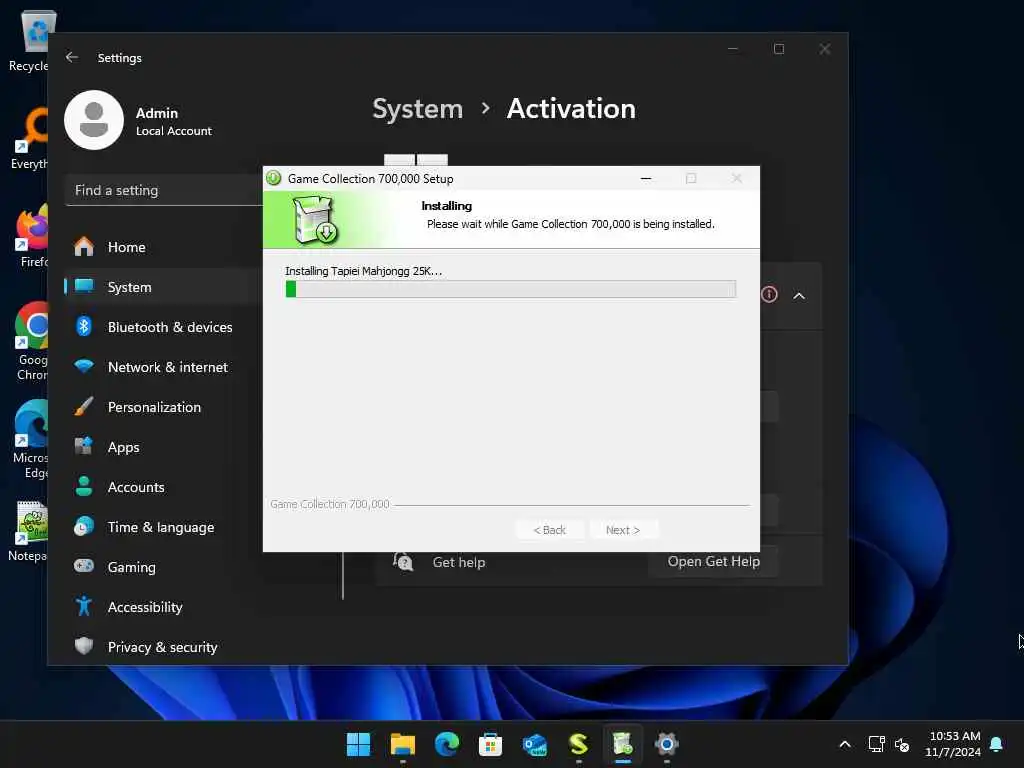
Task: Select the Microsoft Edge desktop shortcut
Action: (x=31, y=439)
